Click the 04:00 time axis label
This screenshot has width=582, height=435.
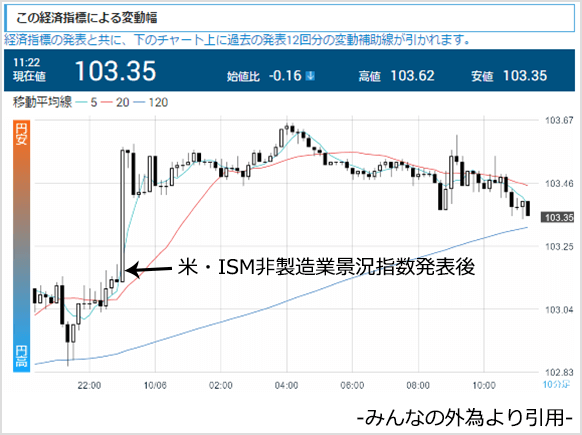pyautogui.click(x=287, y=386)
